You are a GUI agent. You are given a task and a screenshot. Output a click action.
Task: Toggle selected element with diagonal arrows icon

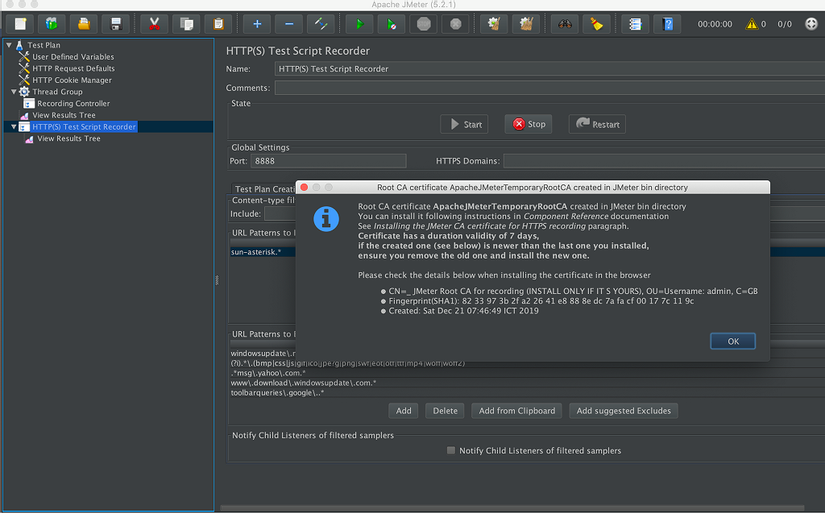tap(321, 24)
